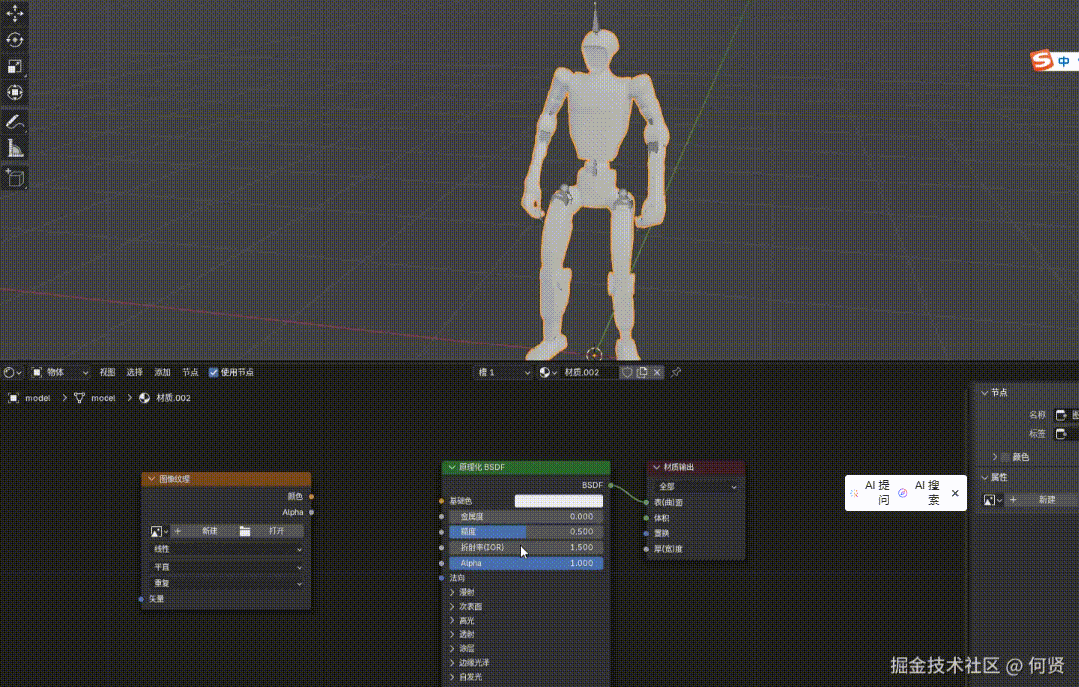Toggle the fake user shield for 材质.002
Screen dimensions: 1079x687
[627, 372]
